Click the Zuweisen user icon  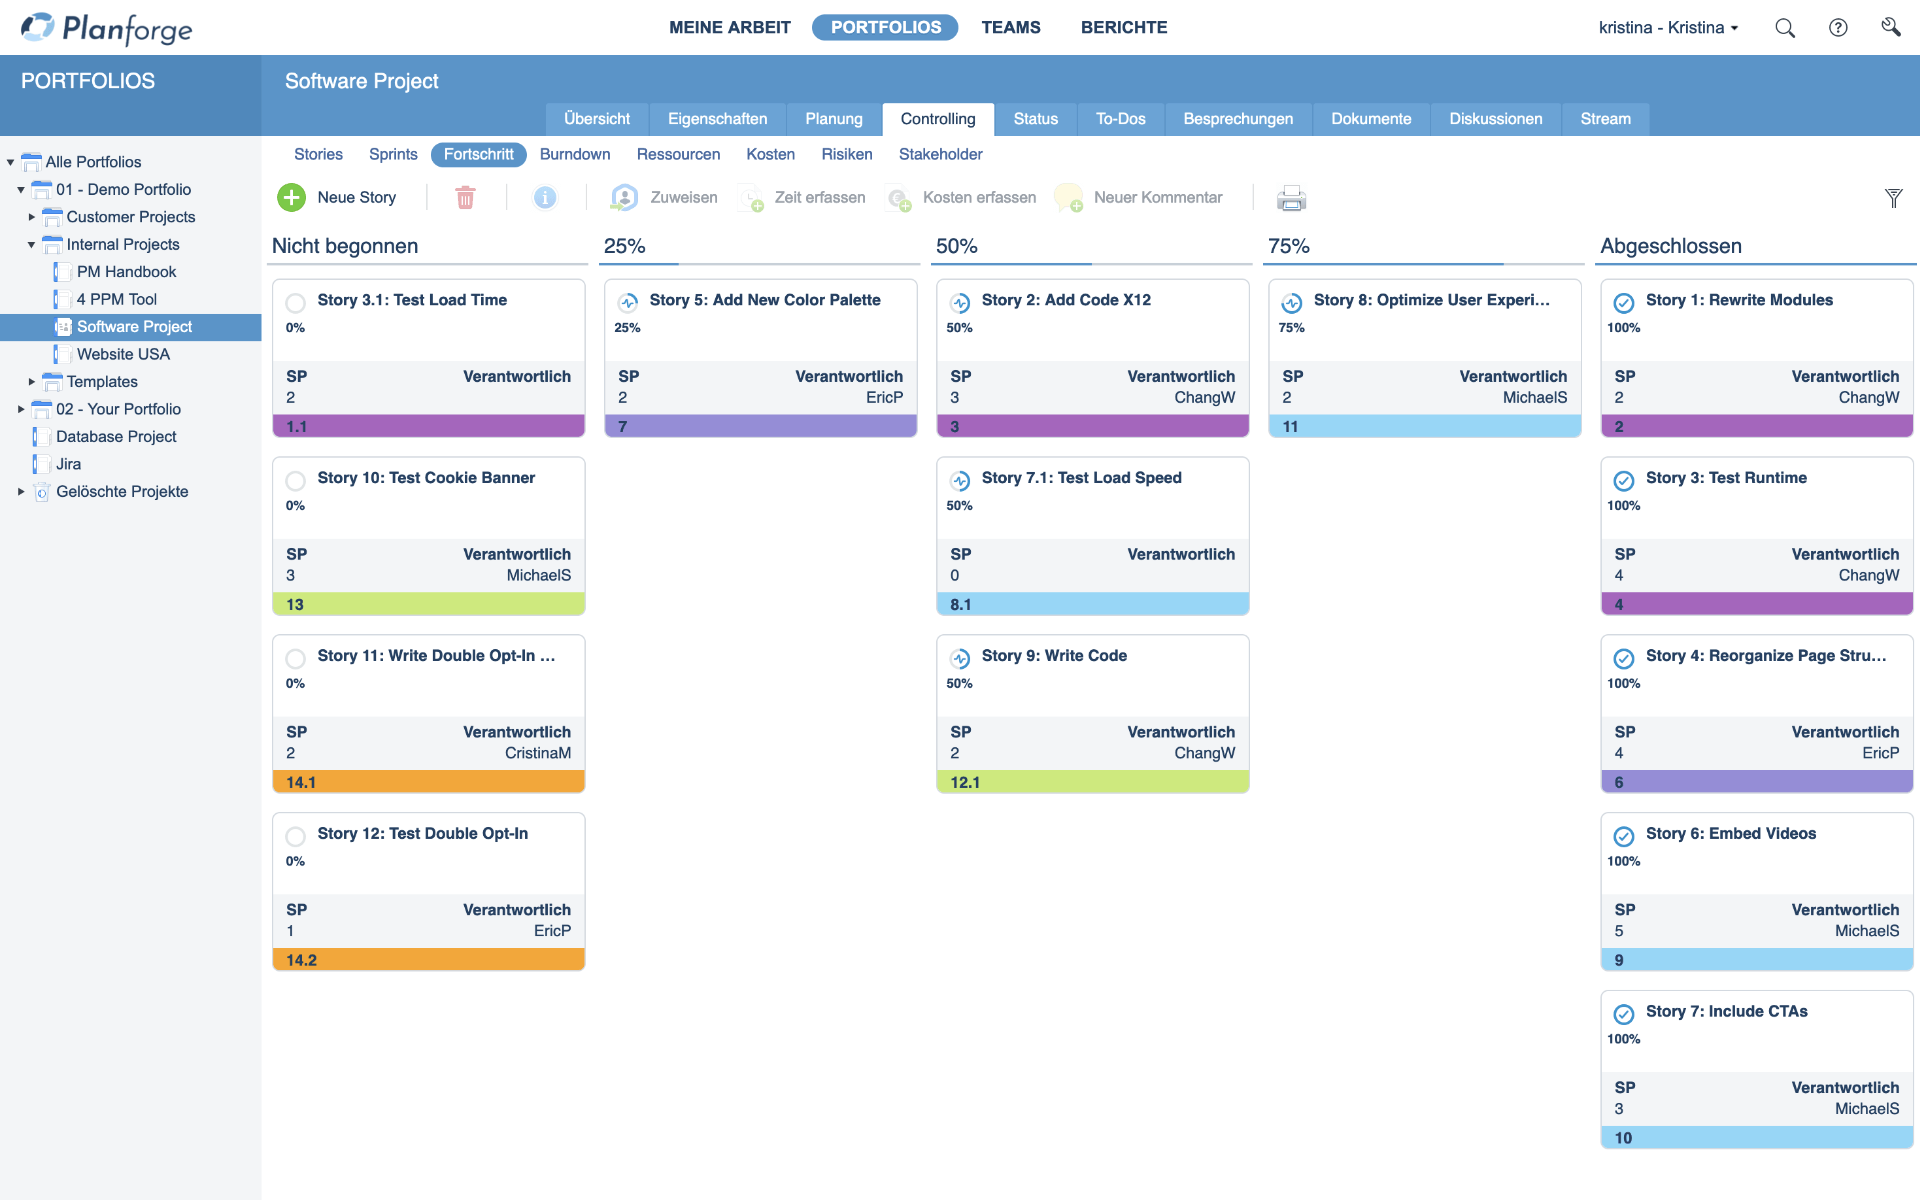625,198
